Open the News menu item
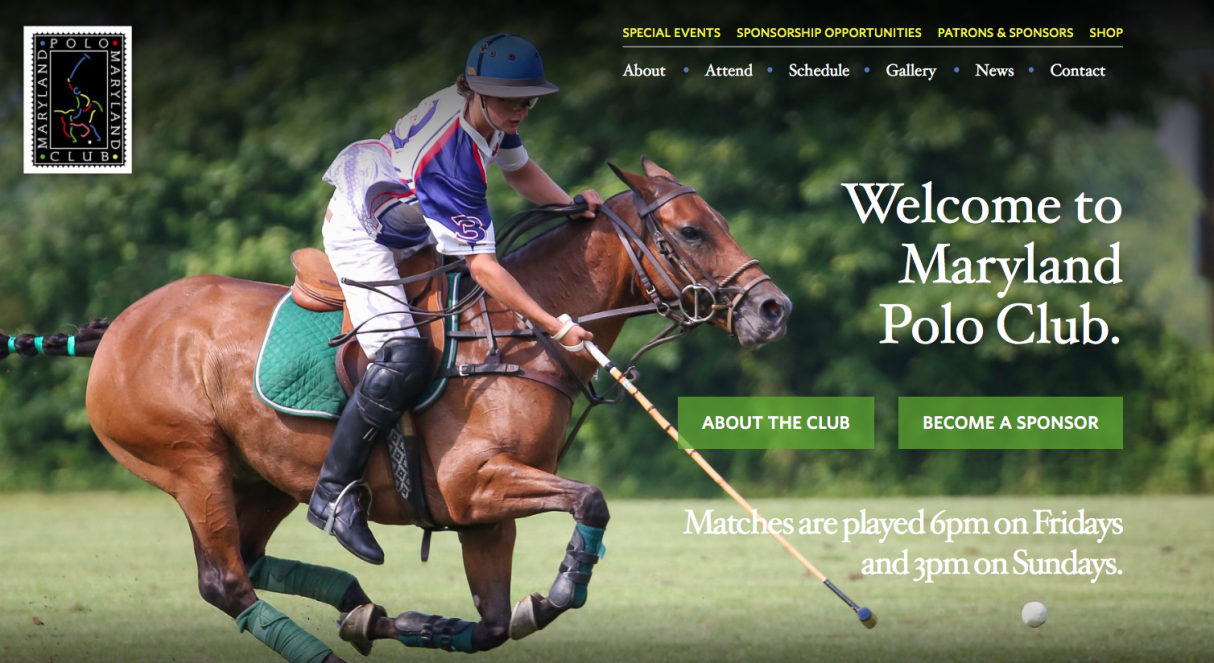Screen dimensions: 1214x663 (x=994, y=70)
